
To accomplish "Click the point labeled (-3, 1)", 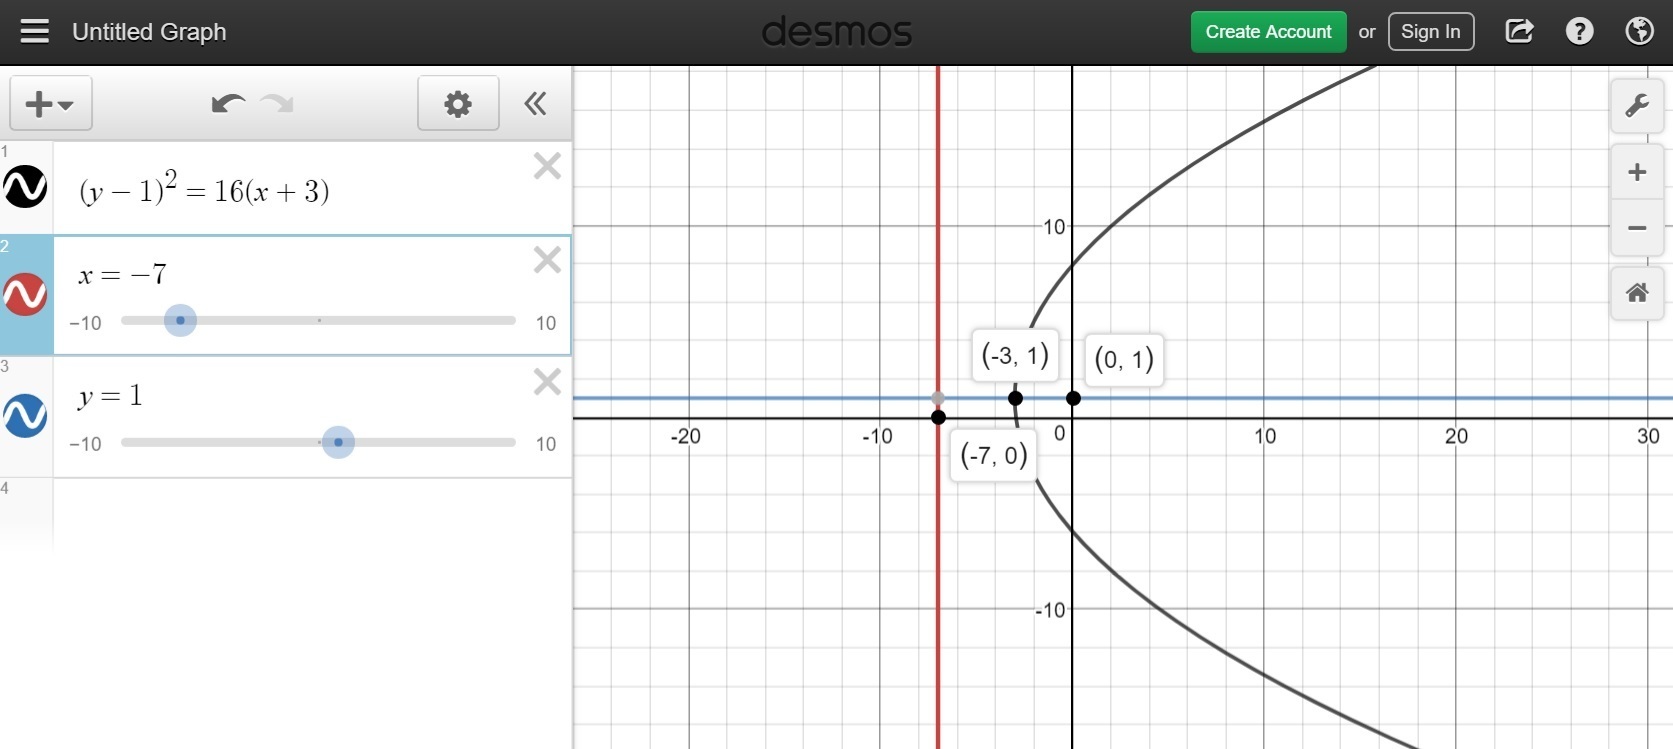I will click(x=1015, y=398).
